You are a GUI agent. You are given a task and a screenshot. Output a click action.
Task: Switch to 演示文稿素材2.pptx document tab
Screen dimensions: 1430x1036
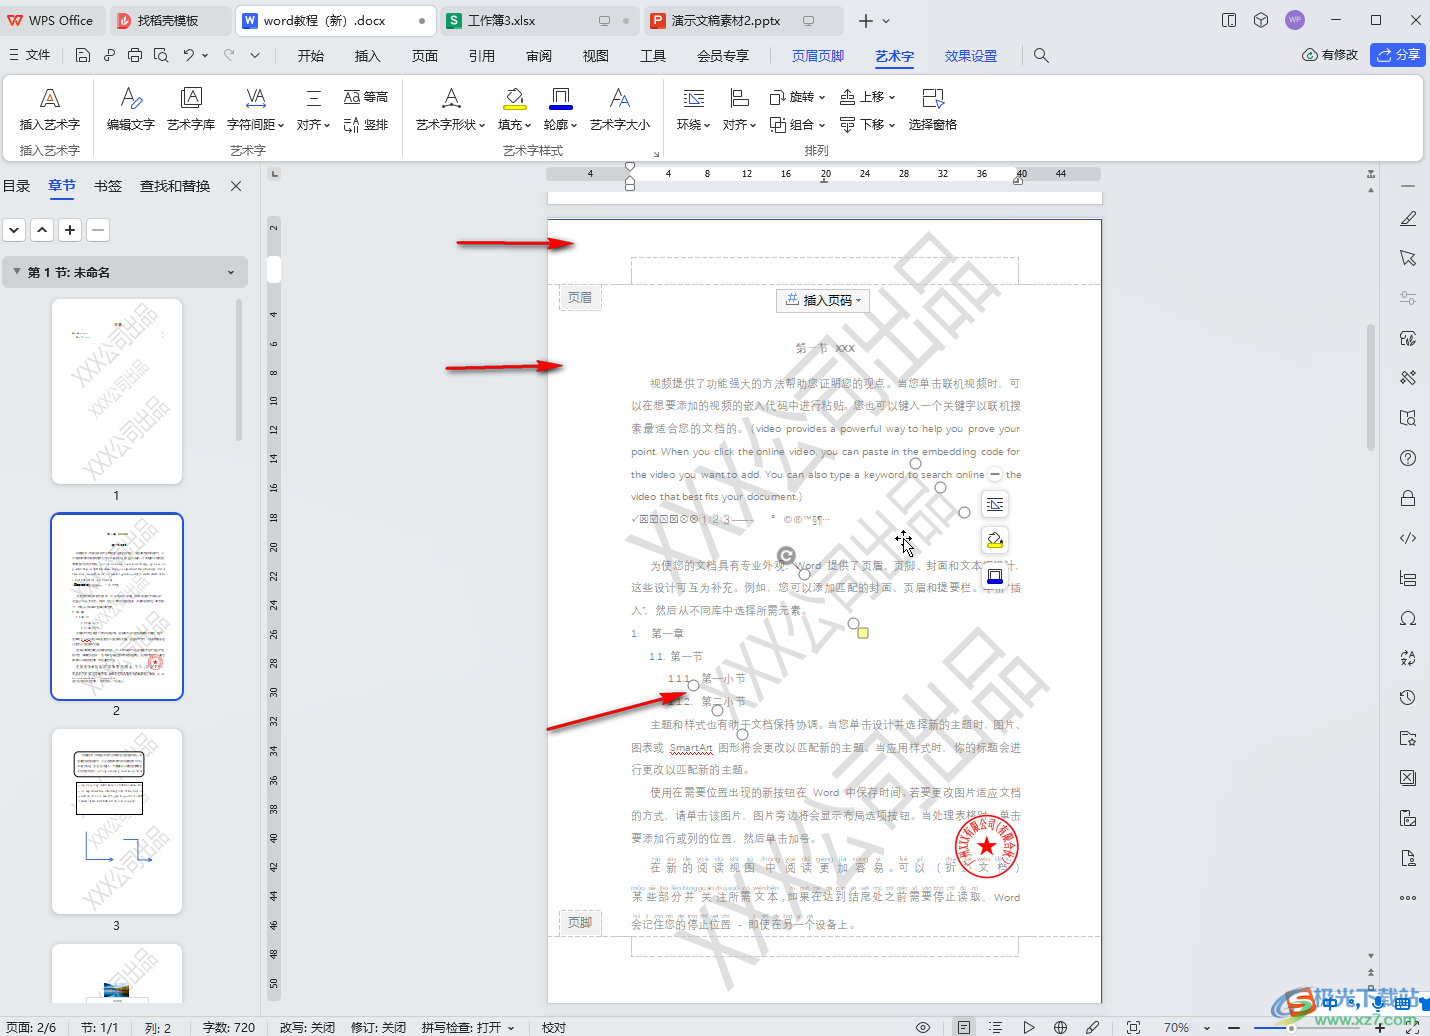click(x=725, y=20)
